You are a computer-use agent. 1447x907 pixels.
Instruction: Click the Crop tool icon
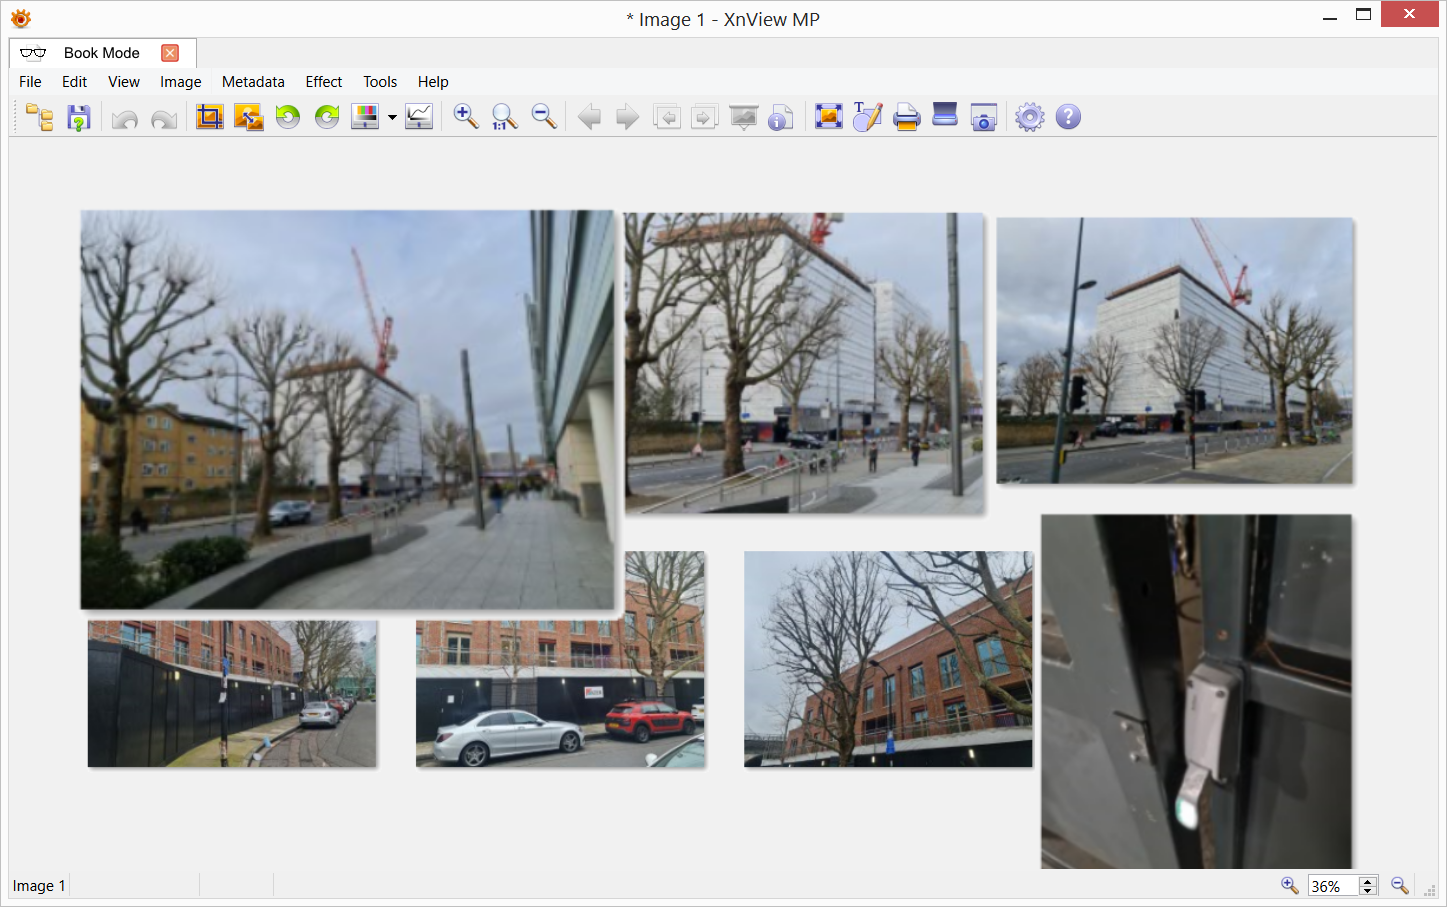click(209, 117)
